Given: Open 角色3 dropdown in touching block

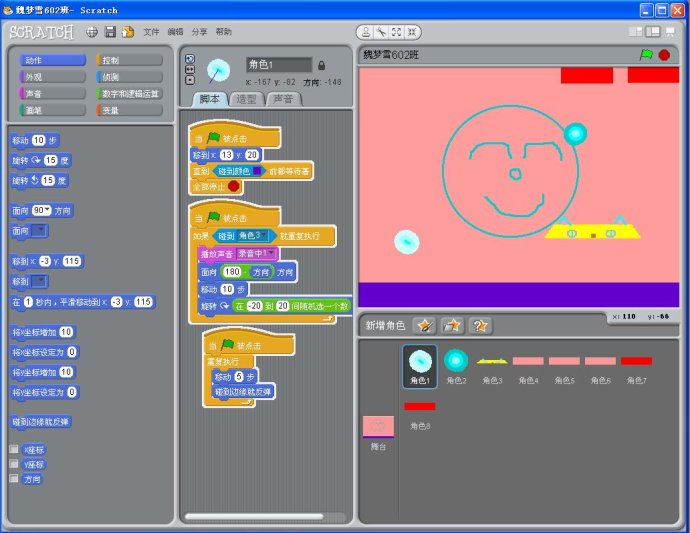Looking at the screenshot, I should coord(264,235).
